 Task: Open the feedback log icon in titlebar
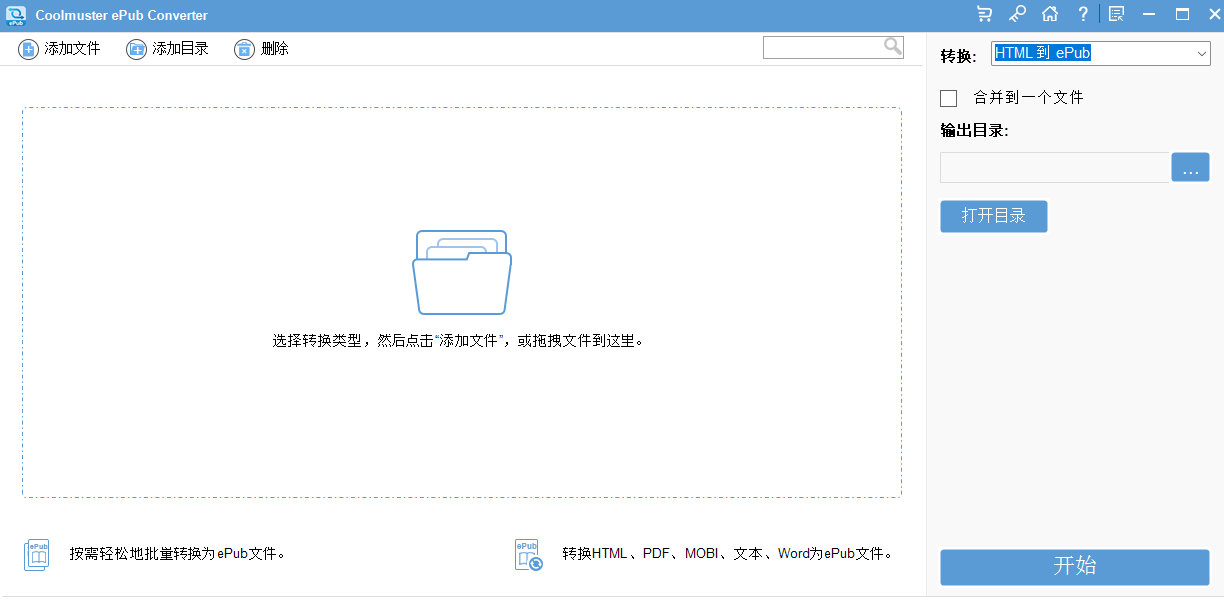coord(1116,14)
